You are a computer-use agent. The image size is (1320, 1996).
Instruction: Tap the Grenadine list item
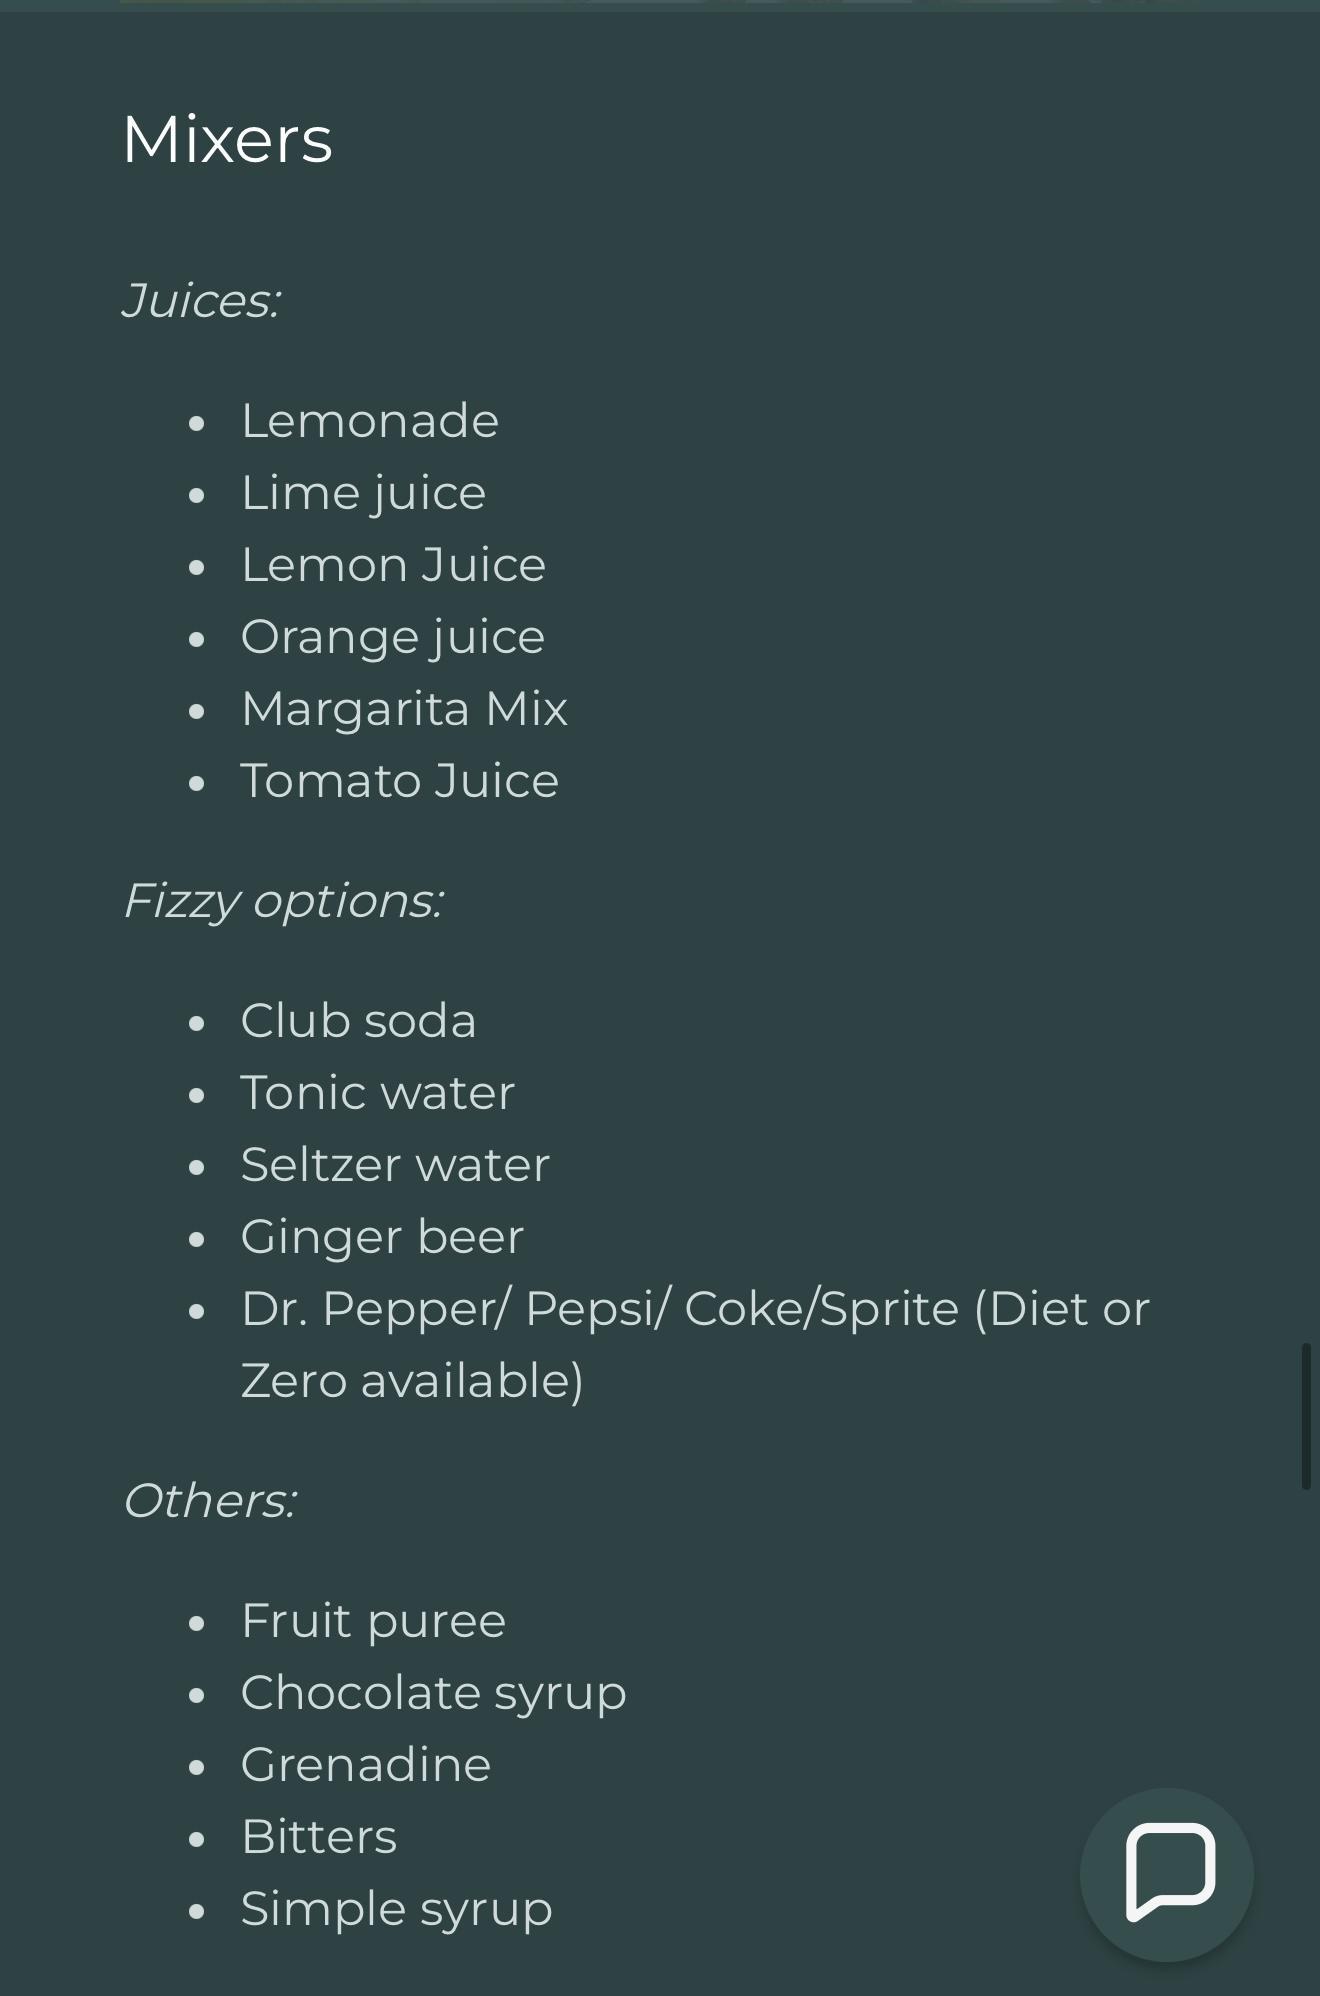point(366,1765)
